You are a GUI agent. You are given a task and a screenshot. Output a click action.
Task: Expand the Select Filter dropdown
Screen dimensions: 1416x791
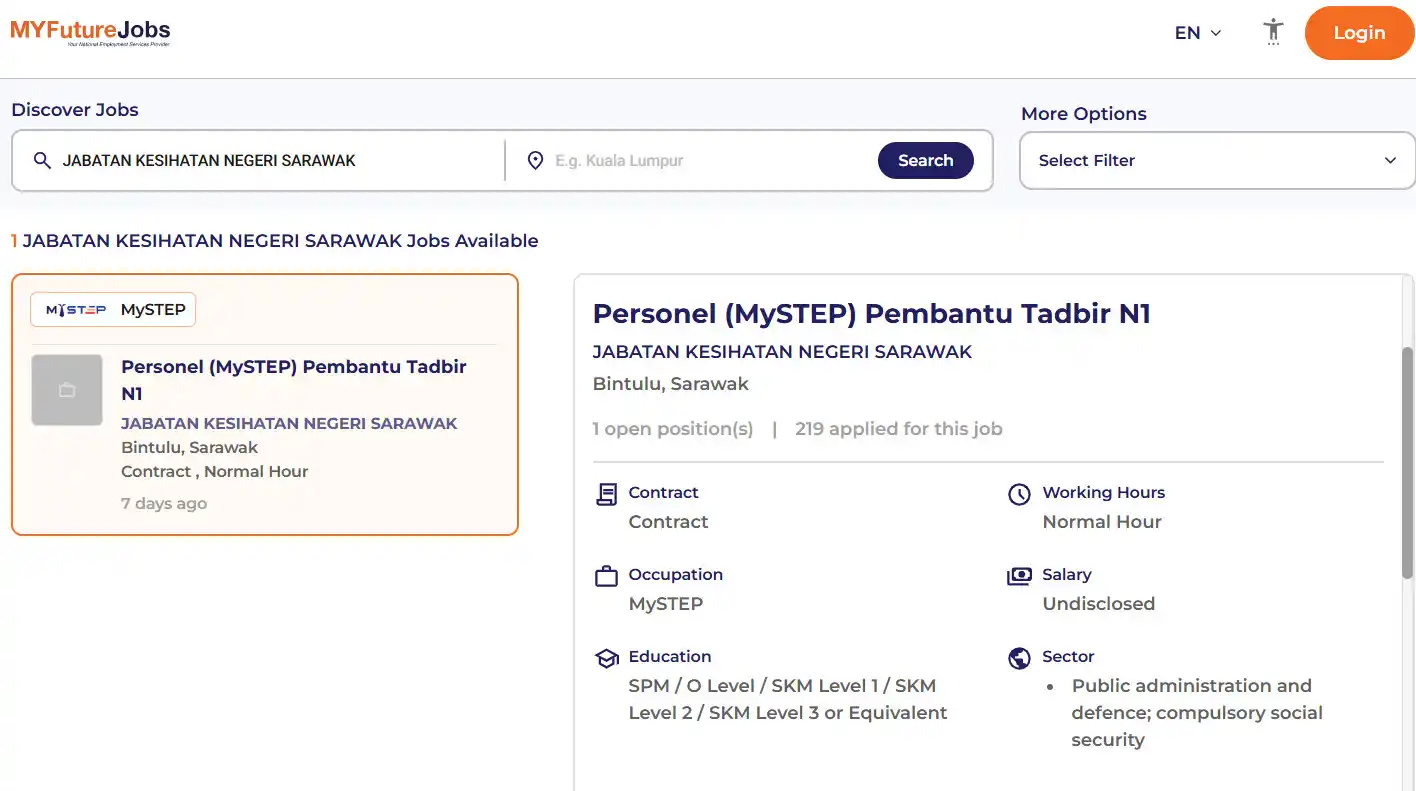coord(1217,160)
